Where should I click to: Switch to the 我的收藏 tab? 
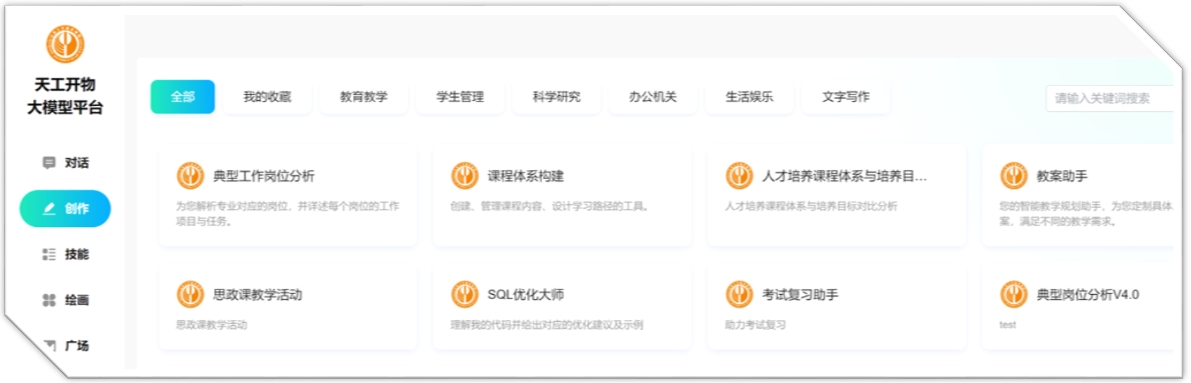coord(267,97)
